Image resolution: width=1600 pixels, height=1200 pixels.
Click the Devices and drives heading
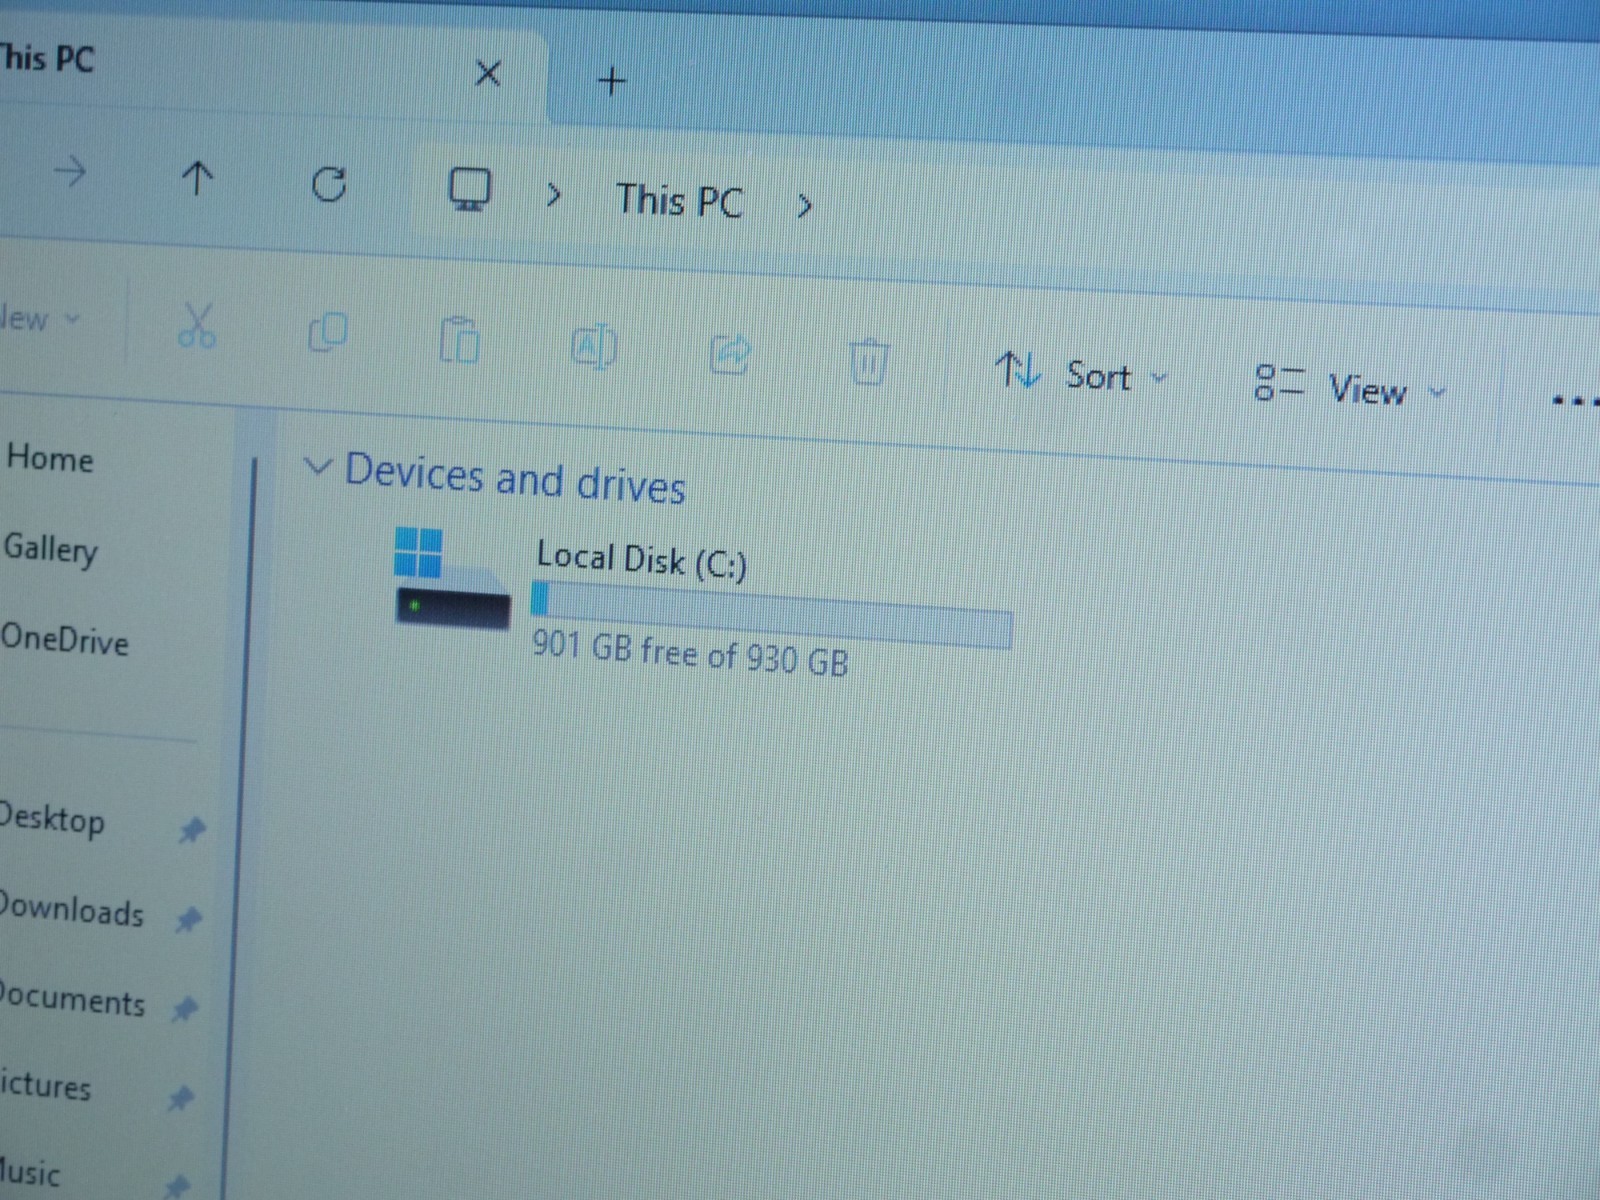click(x=515, y=479)
